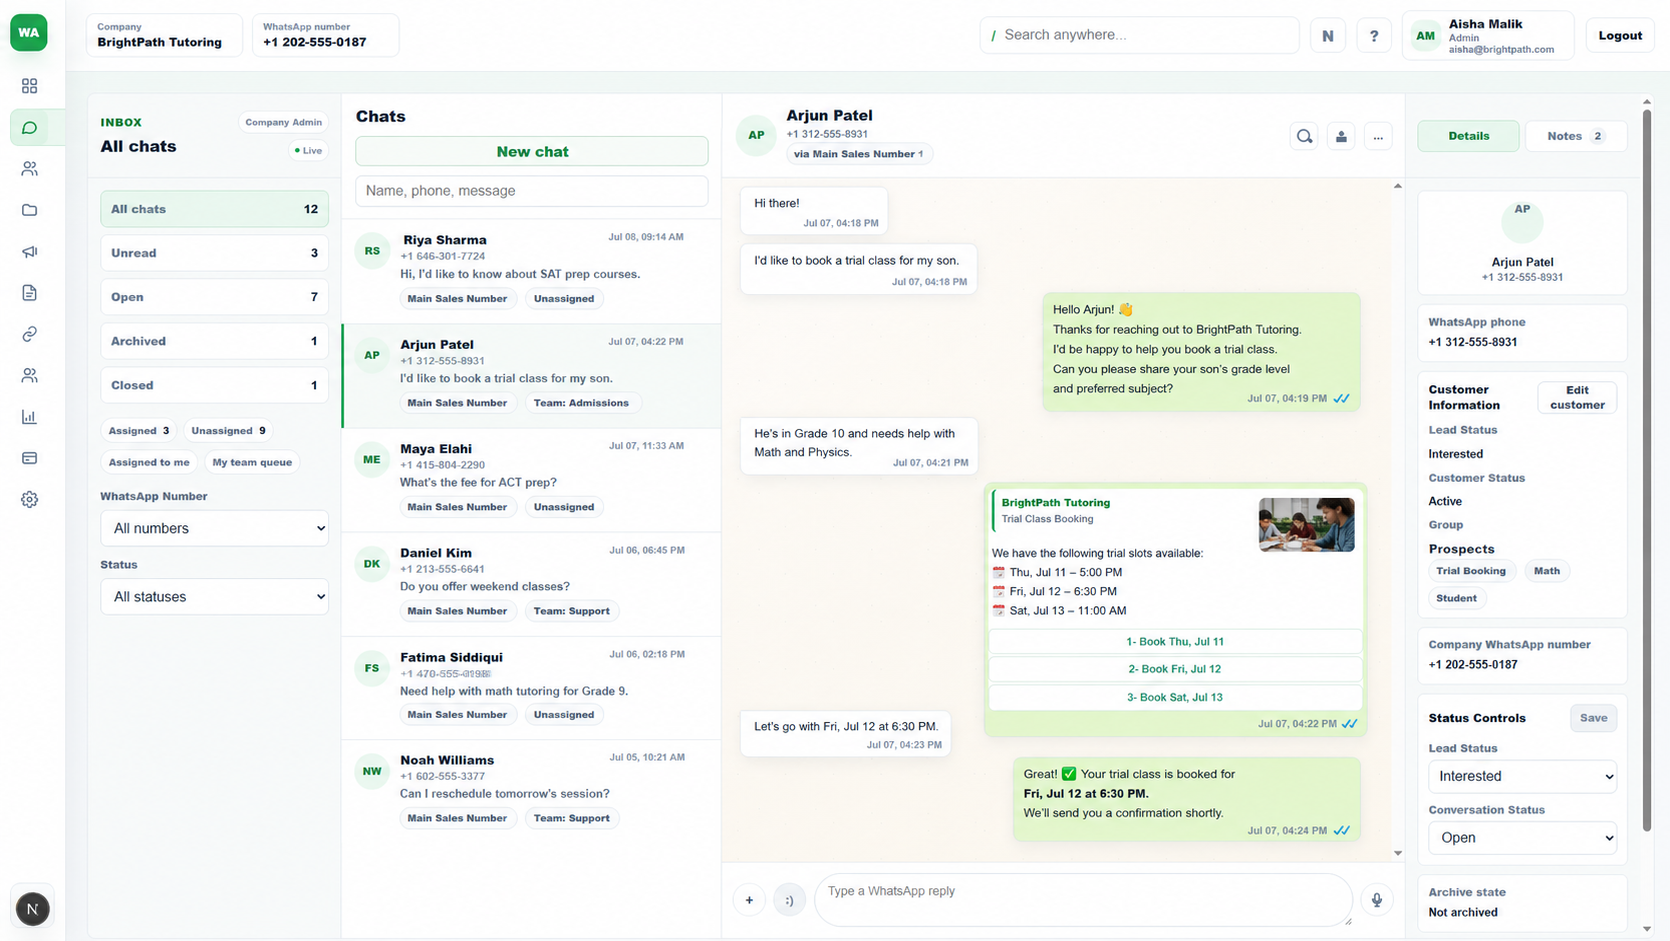Viewport: 1670px width, 941px height.
Task: Click the plus attachment button beside reply box
Action: tap(749, 900)
